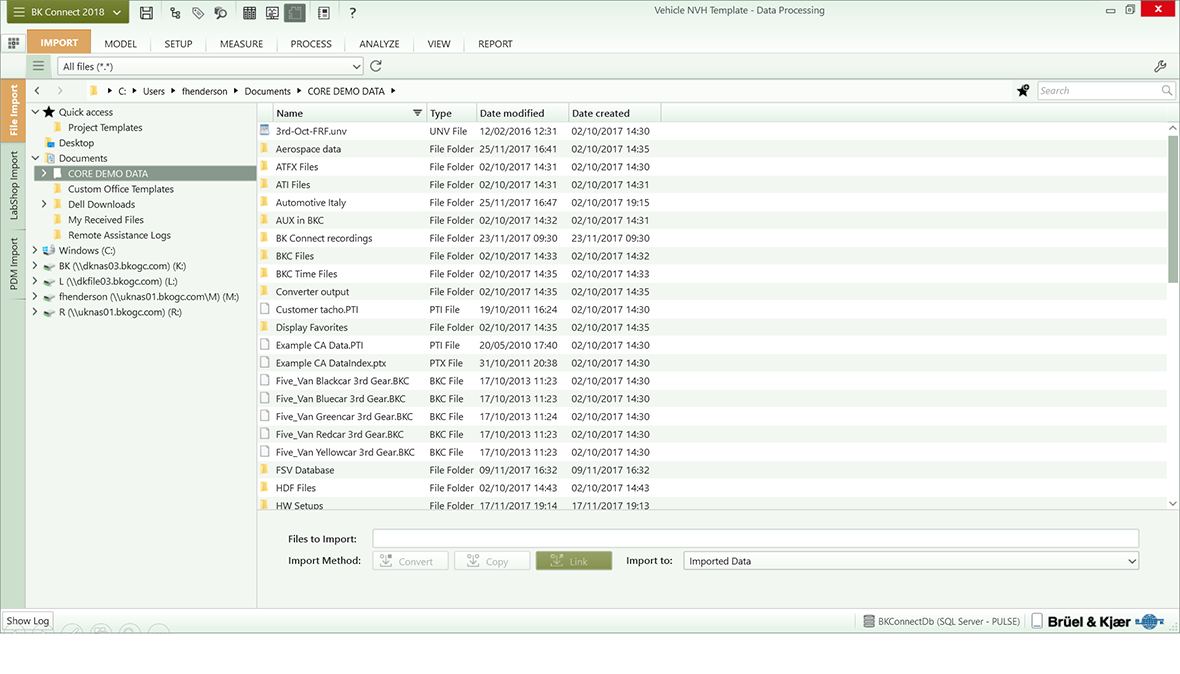The height and width of the screenshot is (674, 1180).
Task: Click the favorites star icon beside Search
Action: coord(1023,91)
